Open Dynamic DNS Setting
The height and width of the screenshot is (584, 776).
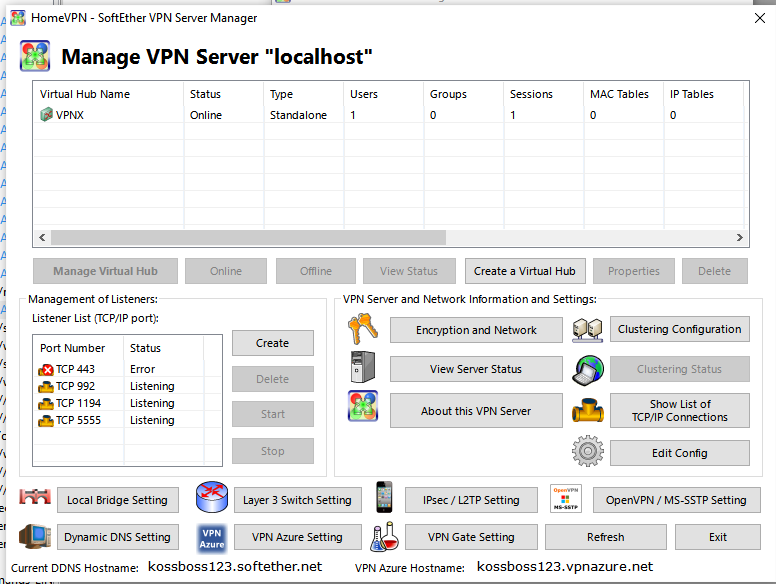118,537
